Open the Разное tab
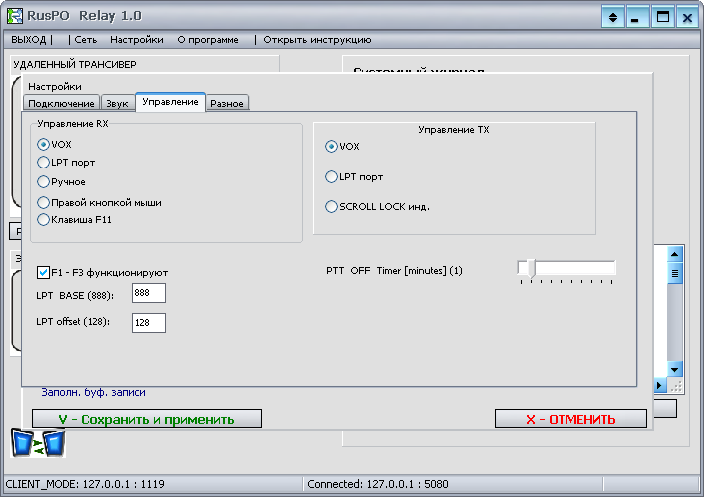Screen dimensions: 704x497 coord(227,103)
